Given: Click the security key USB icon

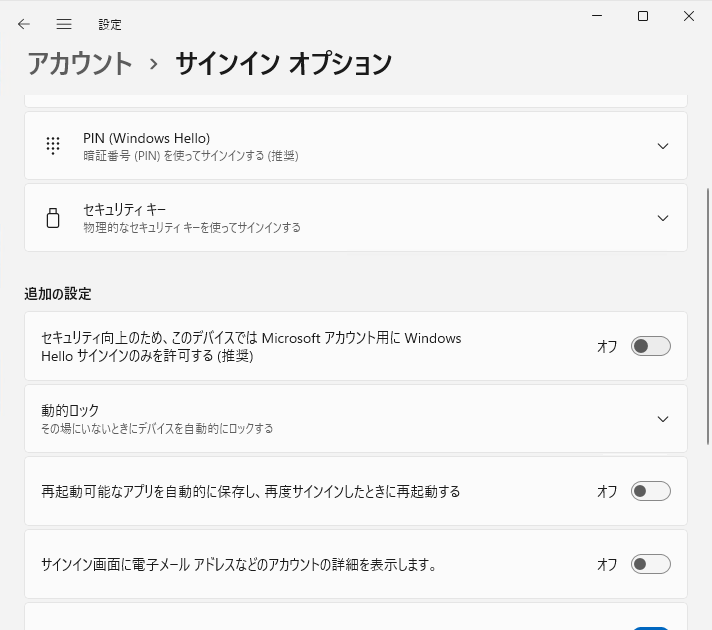Looking at the screenshot, I should tap(53, 218).
